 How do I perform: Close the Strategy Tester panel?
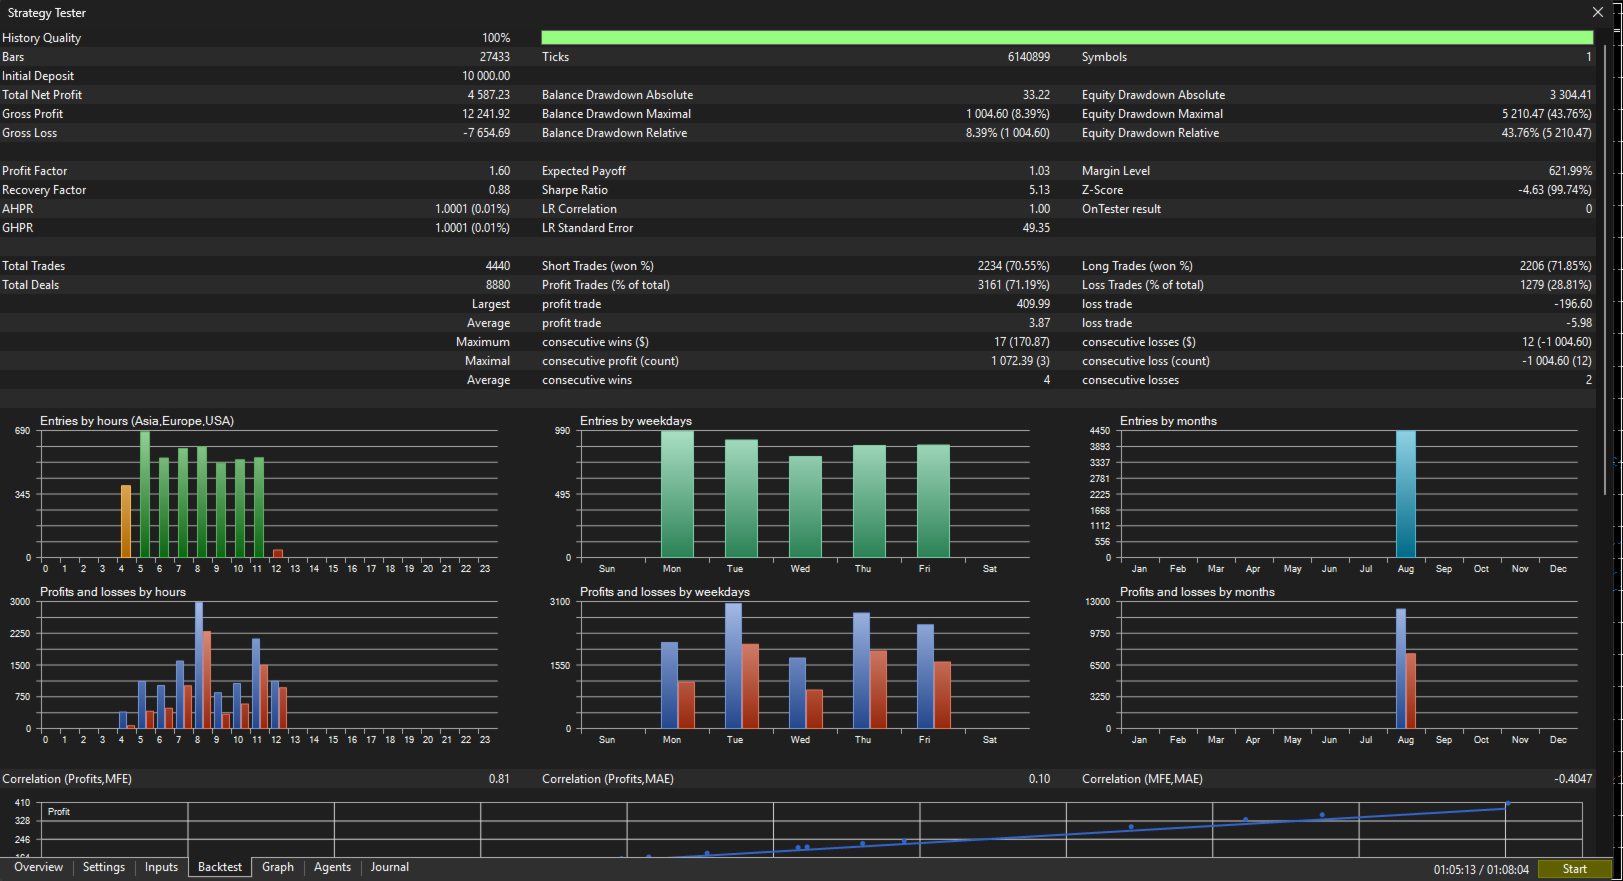pos(1597,12)
